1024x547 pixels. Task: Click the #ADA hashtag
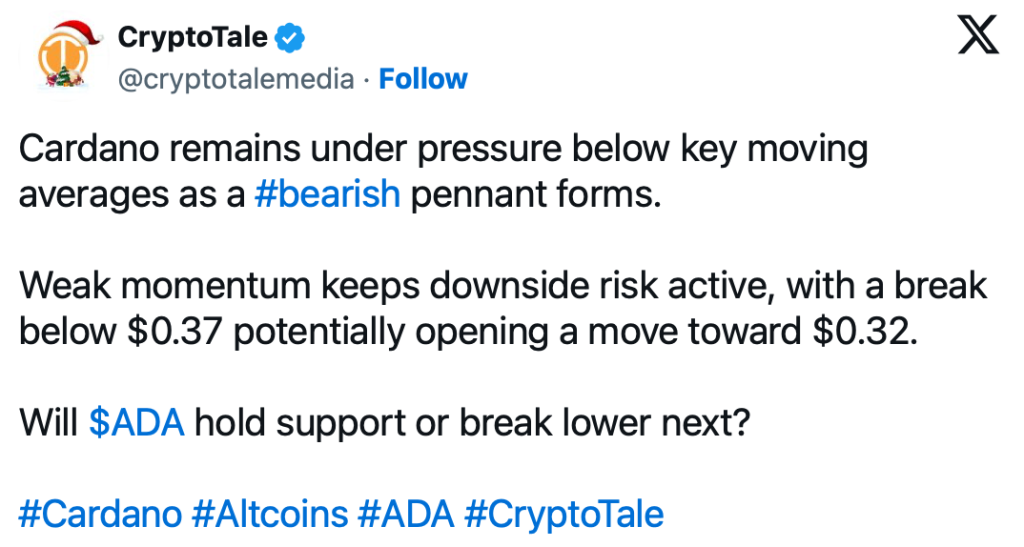405,514
